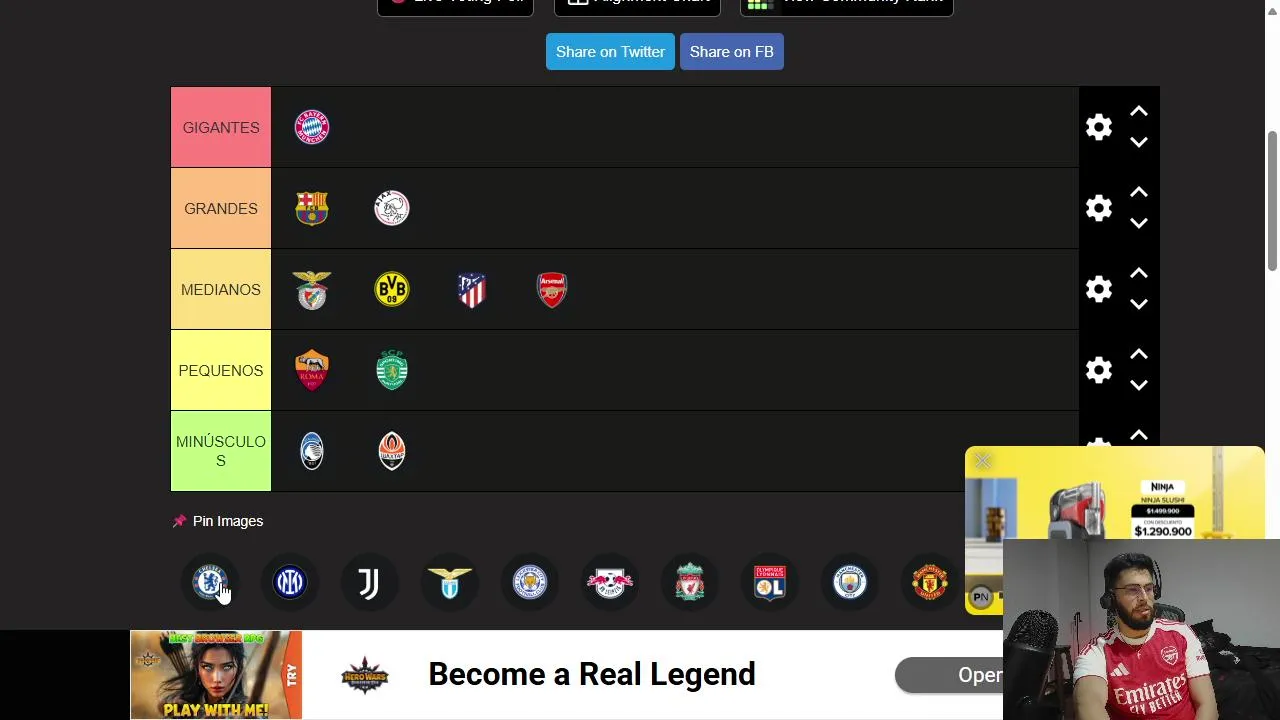Close the Ninja Slushi ad popup

(983, 461)
